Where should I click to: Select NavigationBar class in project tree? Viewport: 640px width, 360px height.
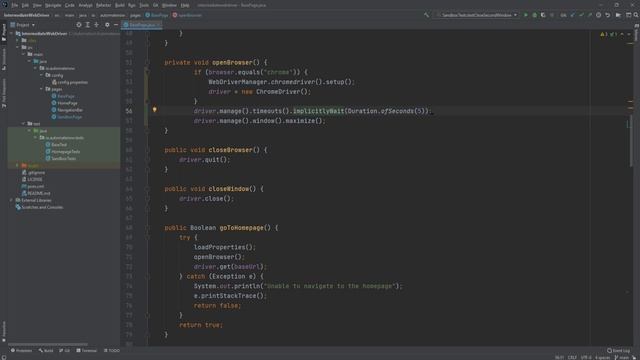tap(67, 110)
